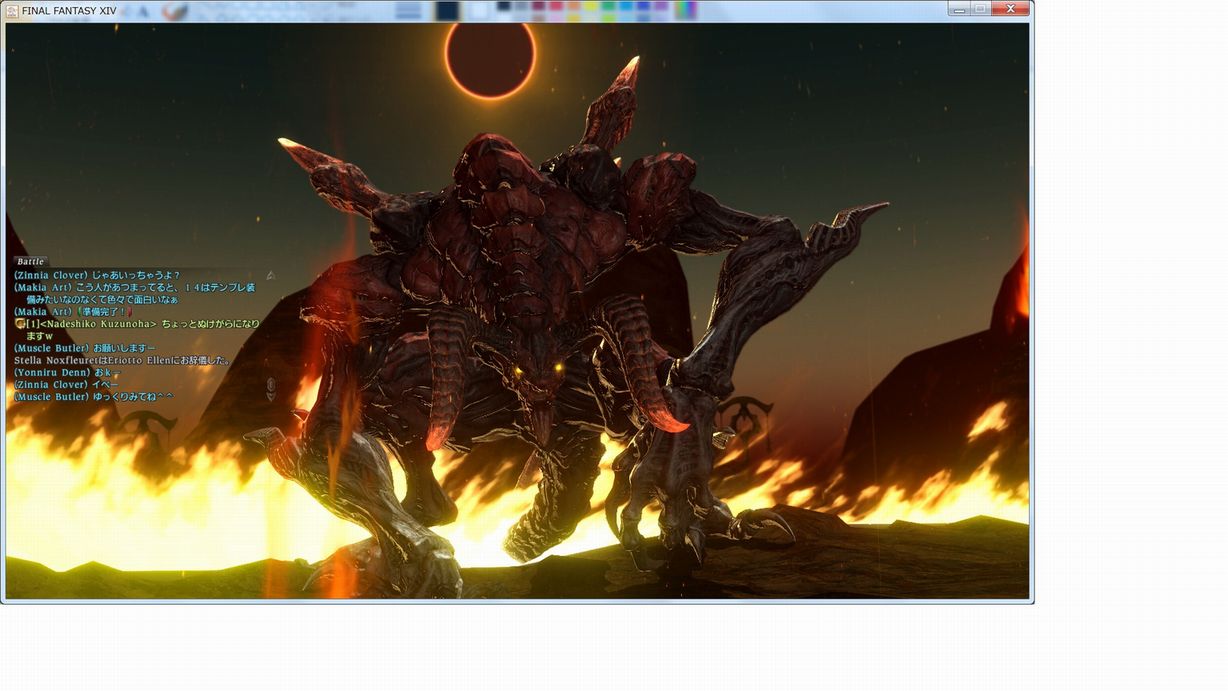Click Makia Art's message starting 'こう人があつまってると'
This screenshot has width=1228, height=691.
(x=134, y=294)
